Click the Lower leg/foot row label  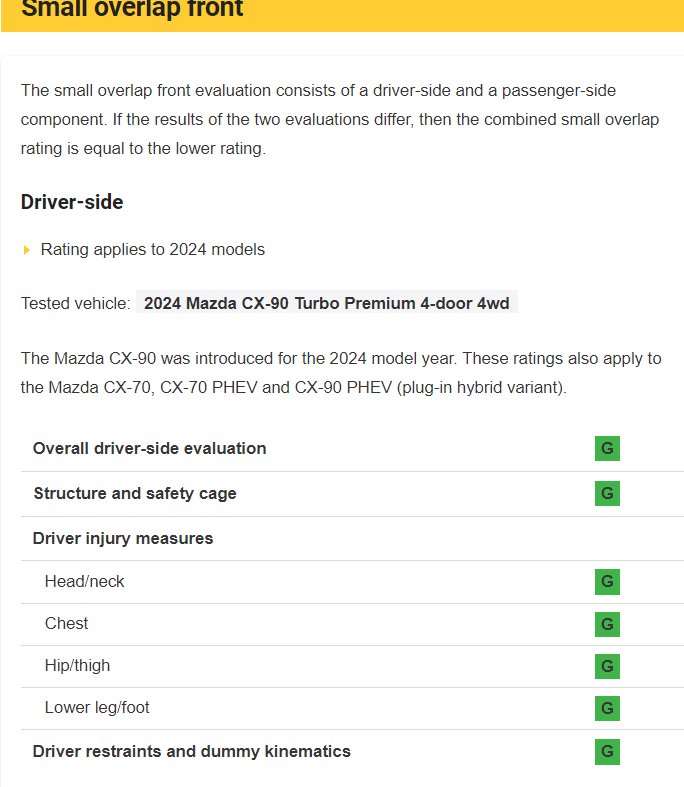97,707
